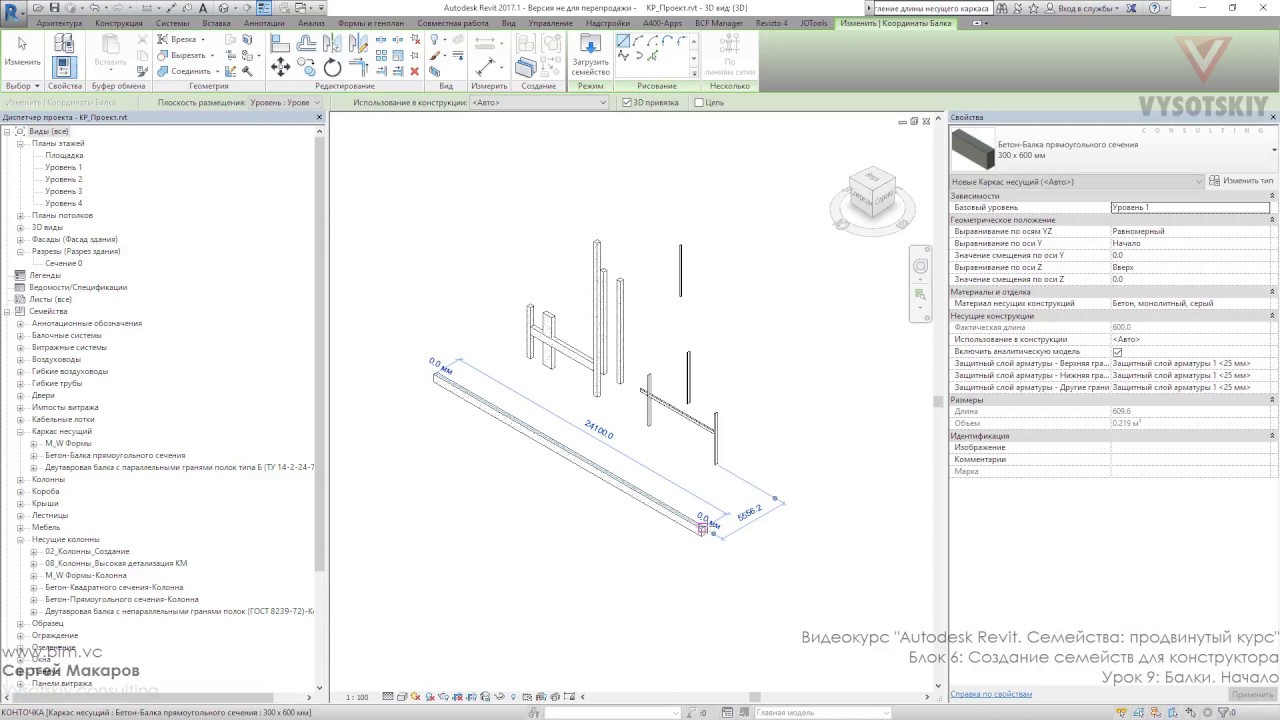Image resolution: width=1280 pixels, height=720 pixels.
Task: Toggle Включить аналитическую модель checkbox
Action: click(x=1117, y=352)
